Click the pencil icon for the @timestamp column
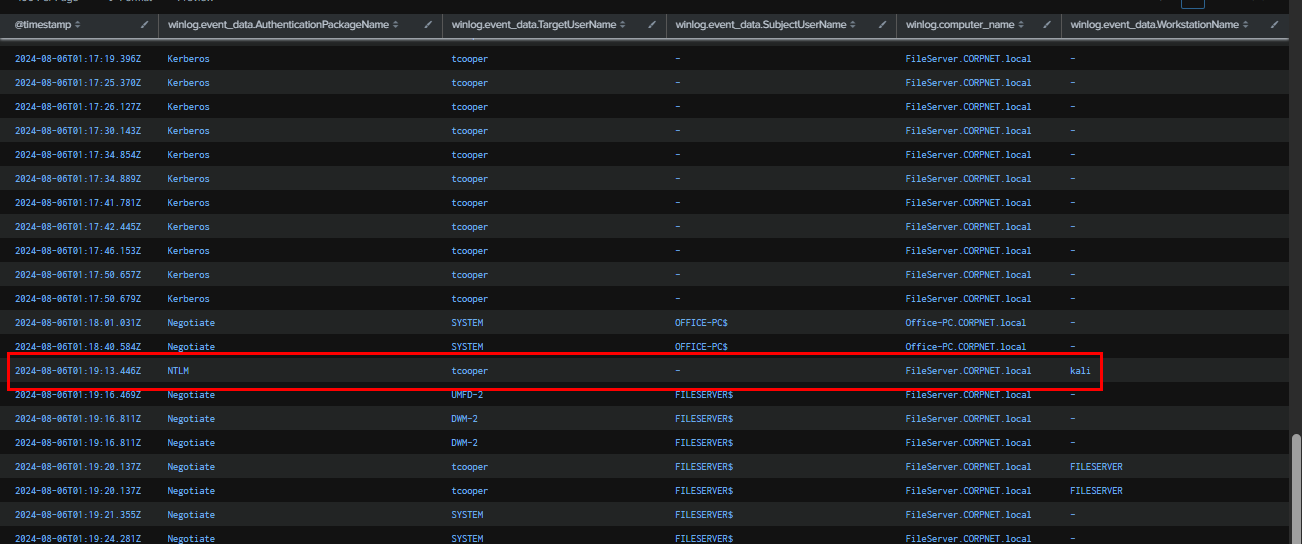 145,24
